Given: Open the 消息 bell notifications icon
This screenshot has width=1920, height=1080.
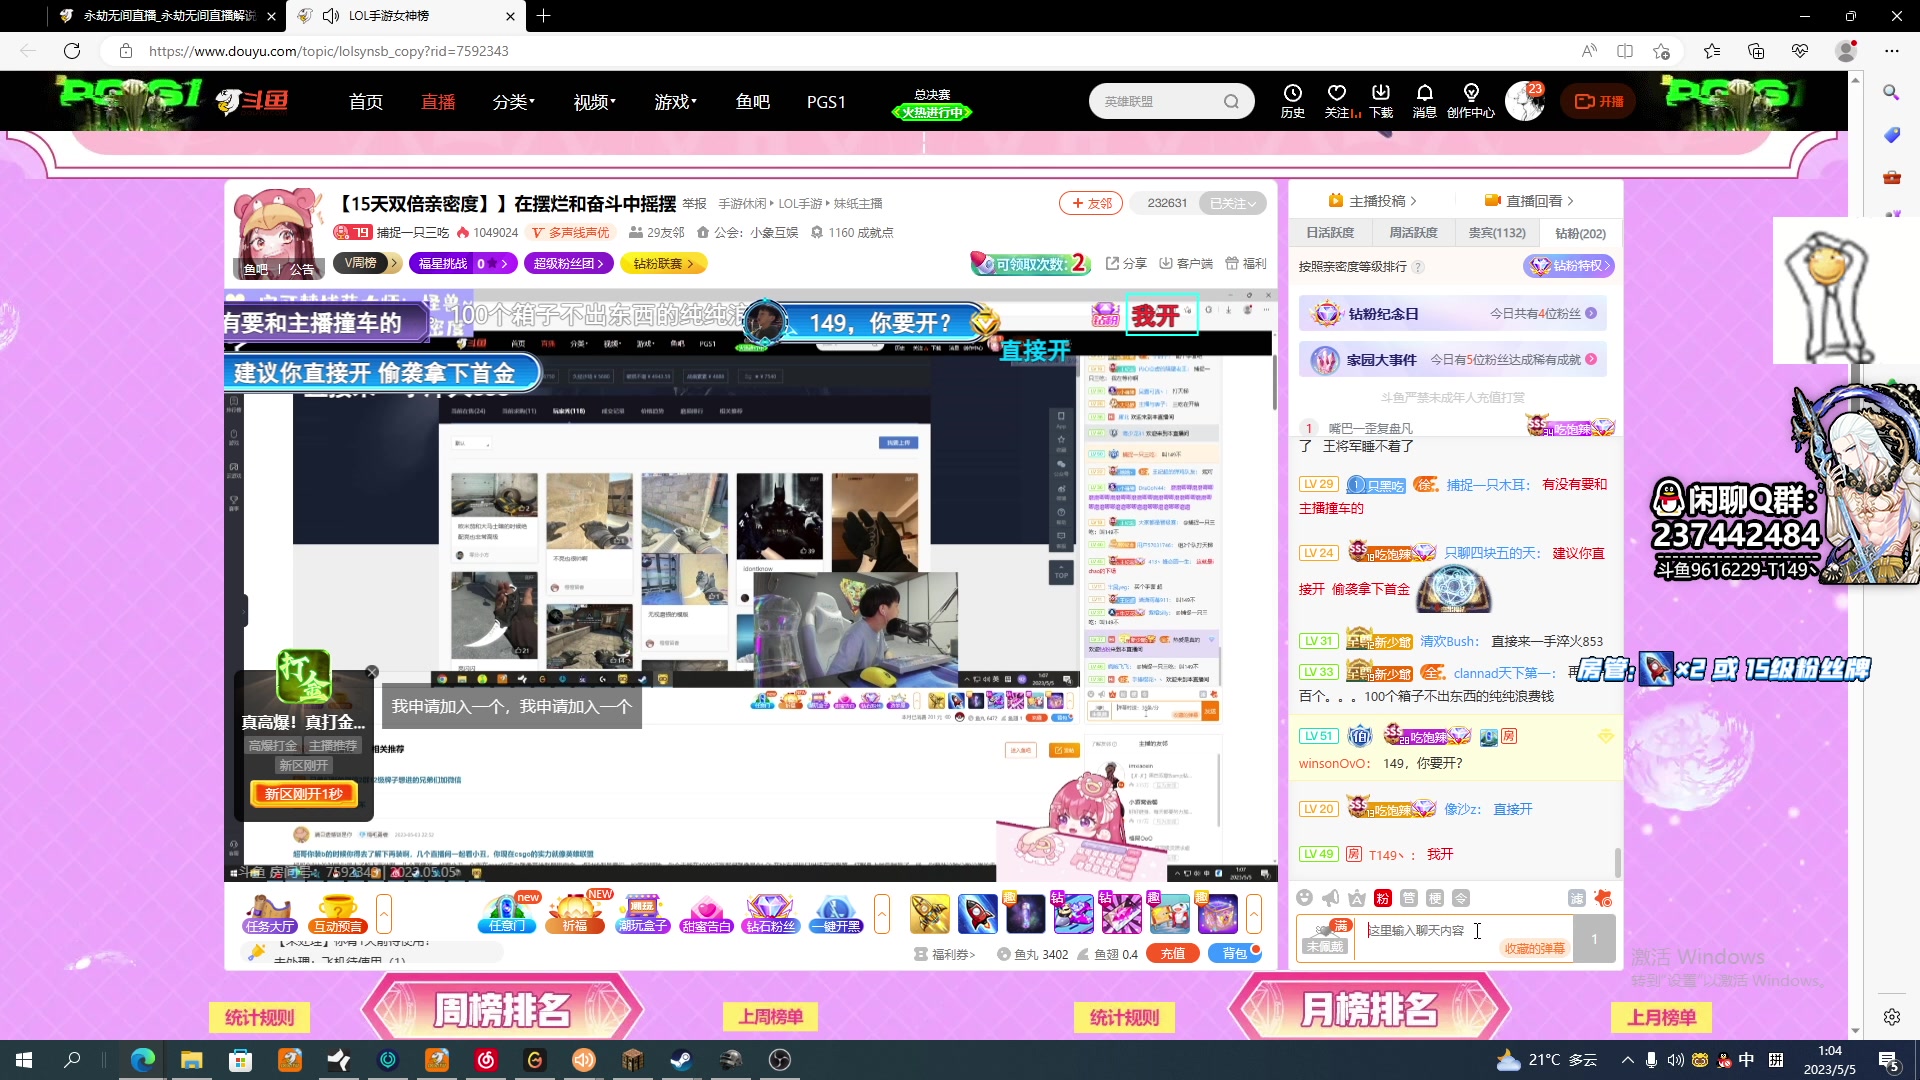Looking at the screenshot, I should coord(1424,100).
